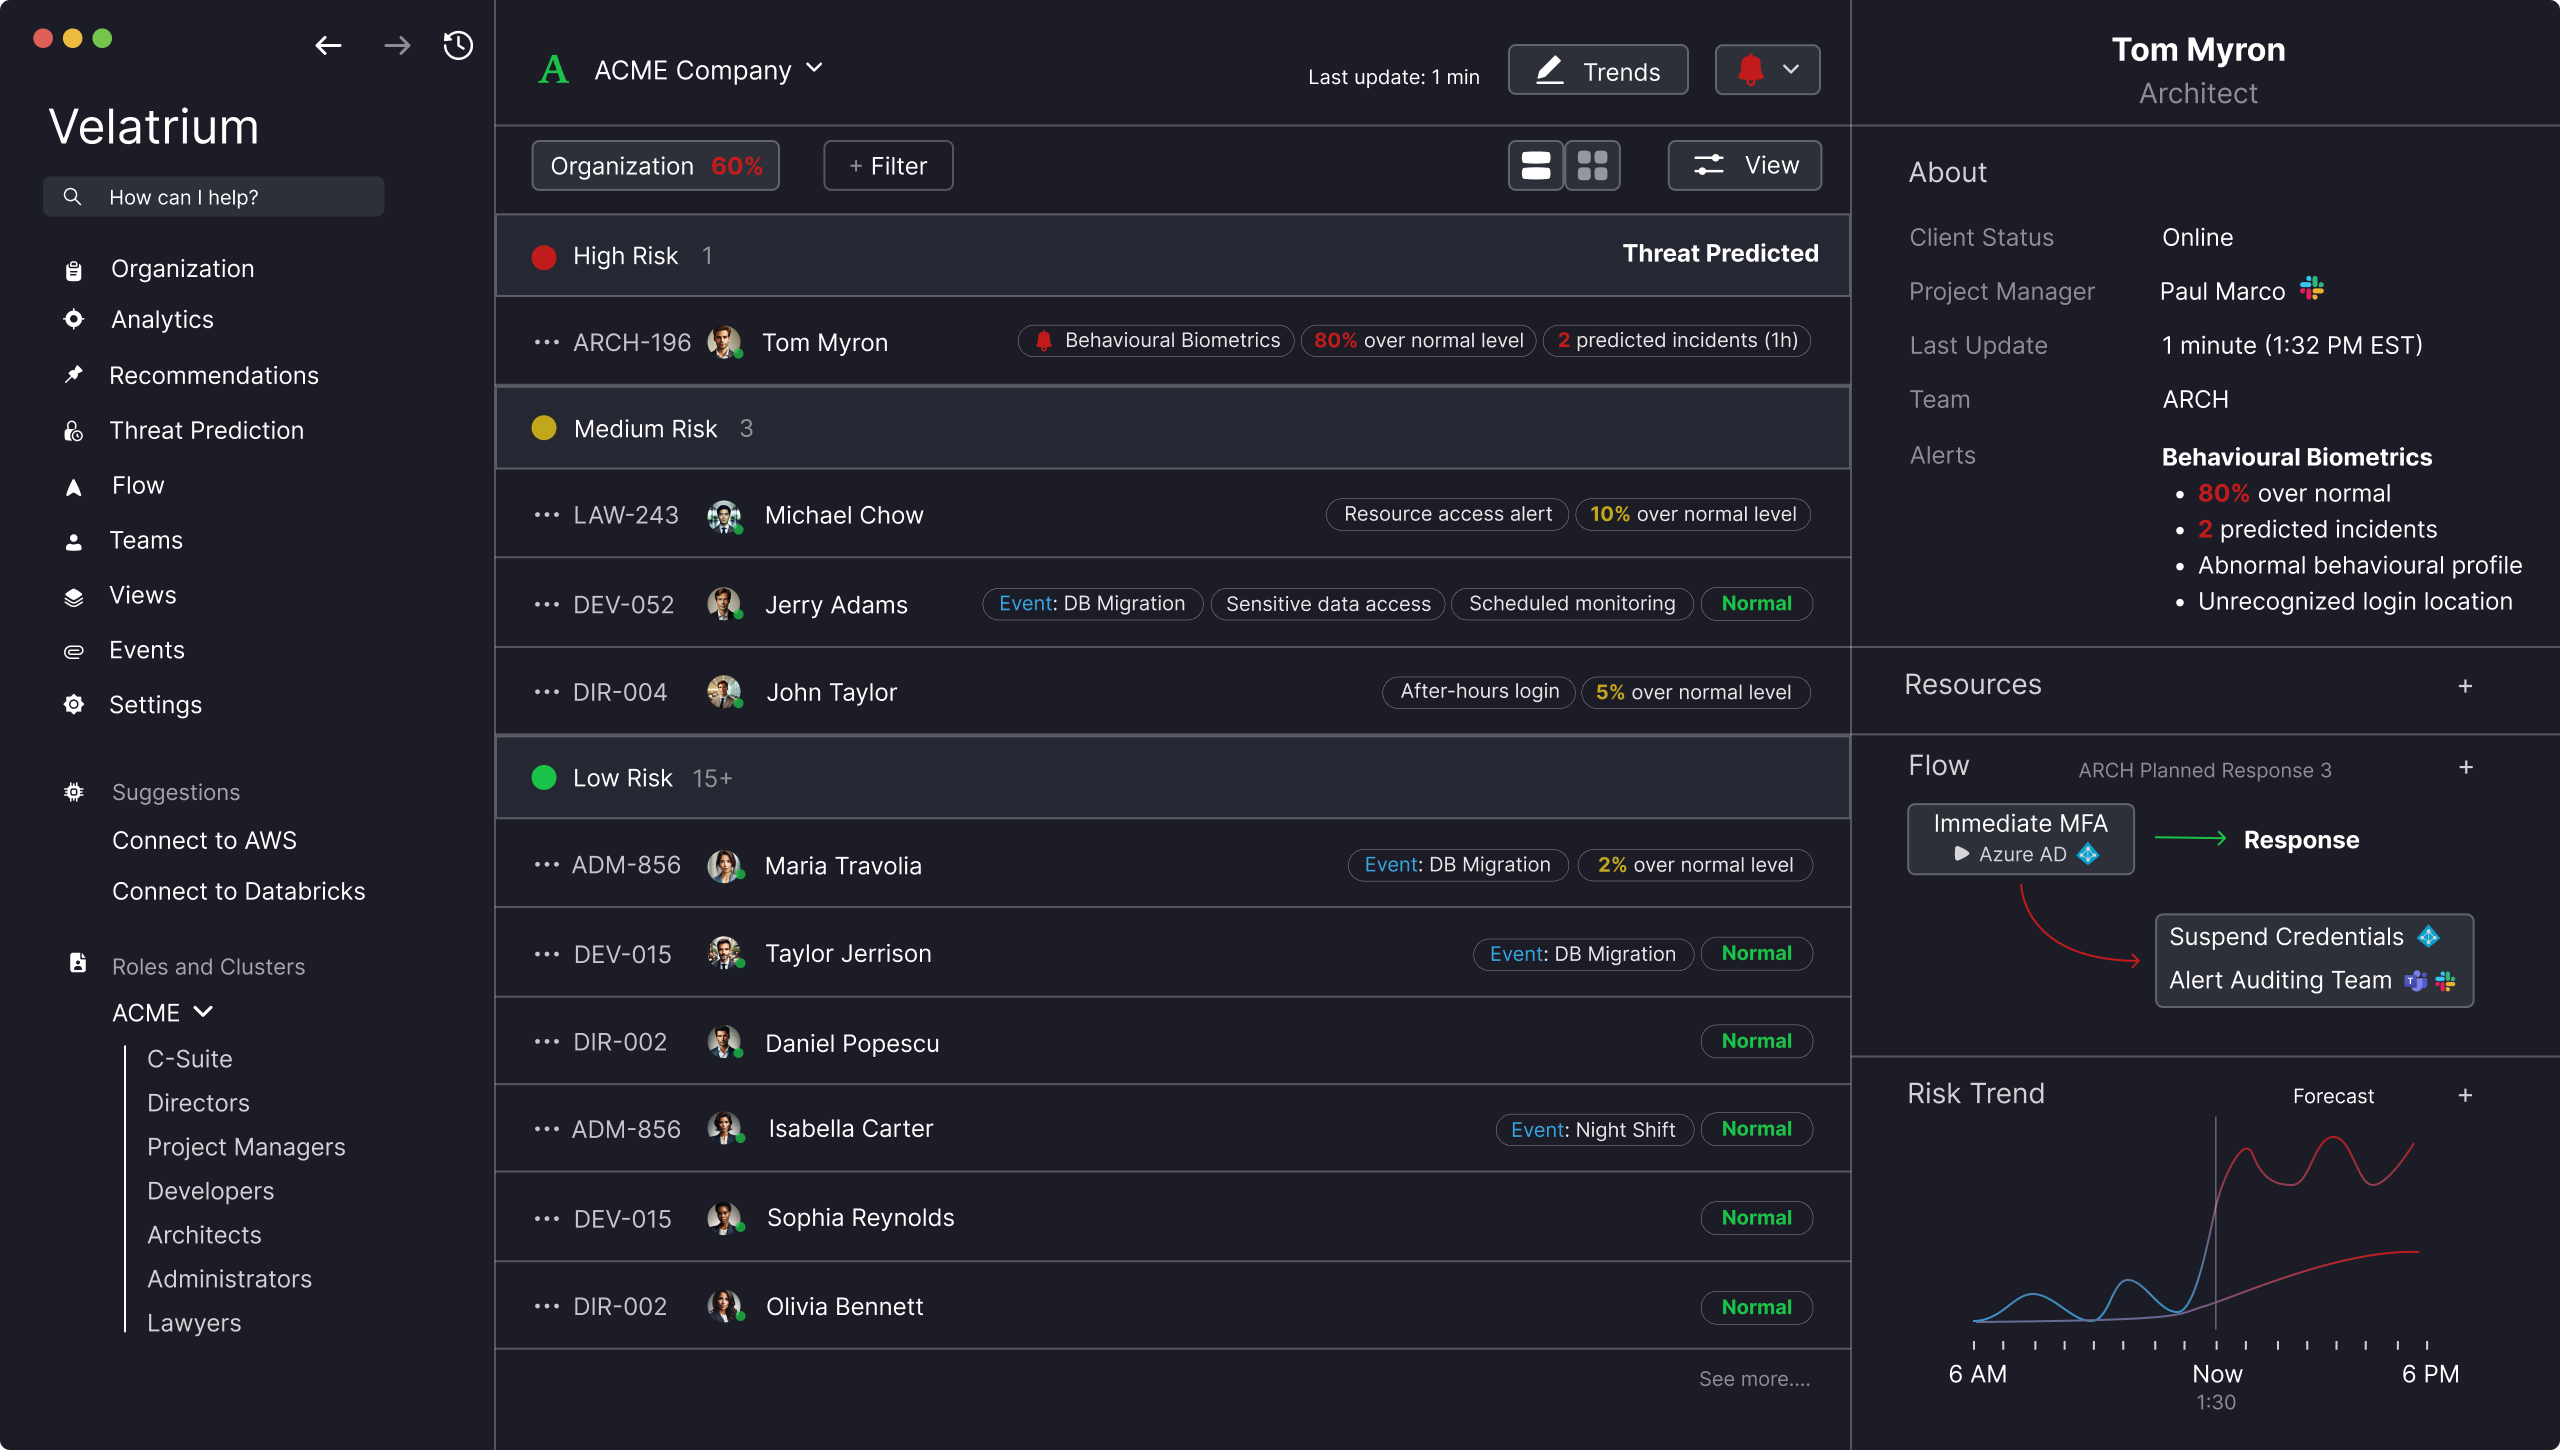Click Connect to Databricks suggestion
2560x1450 pixels.
point(238,892)
